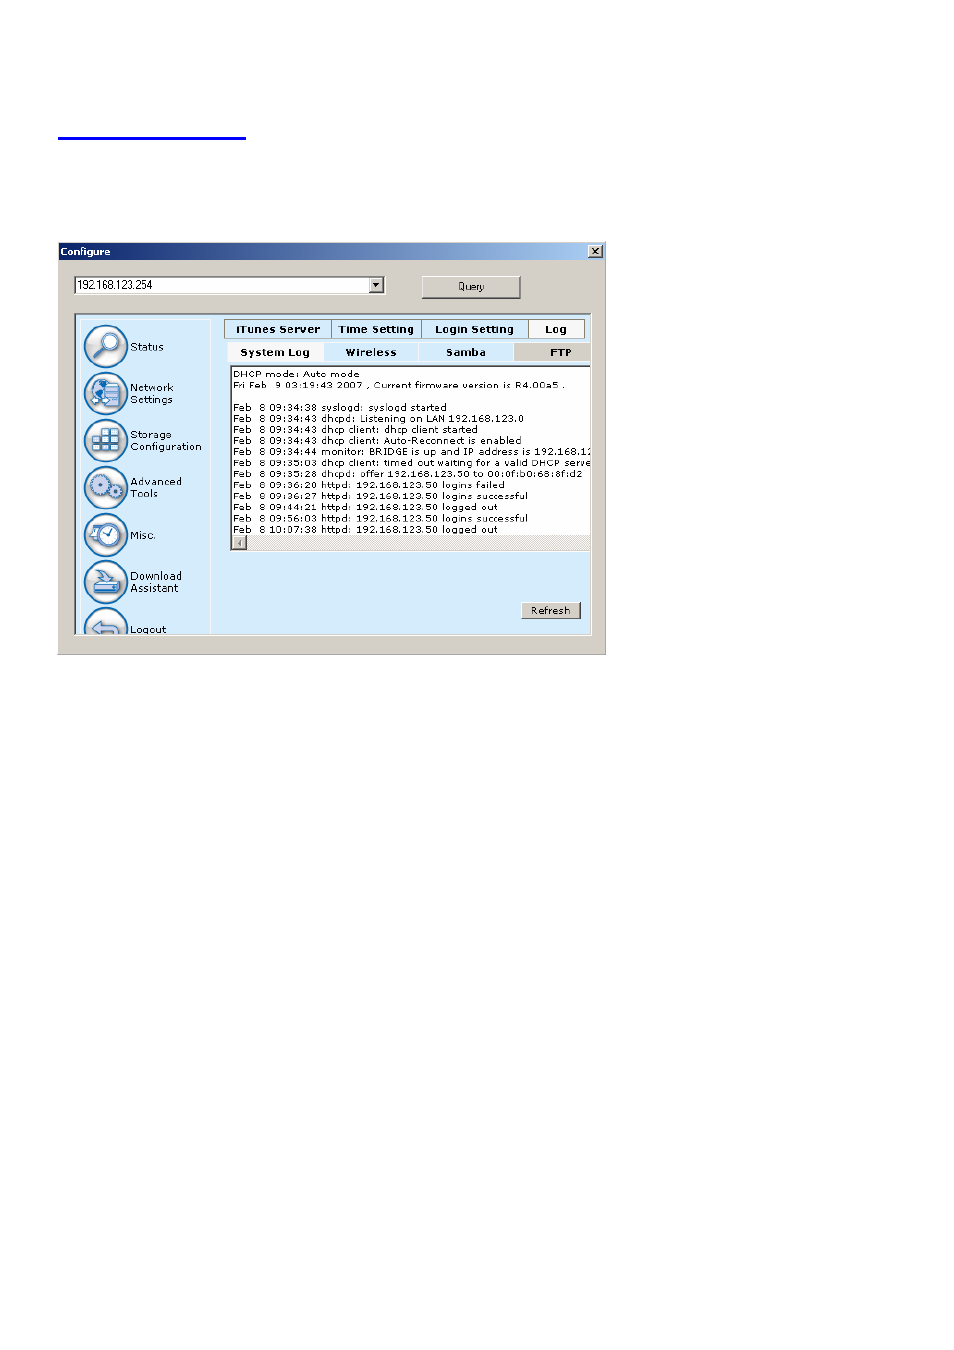This screenshot has height=1350, width=954.
Task: Expand the IP address dropdown arrow
Action: click(376, 285)
